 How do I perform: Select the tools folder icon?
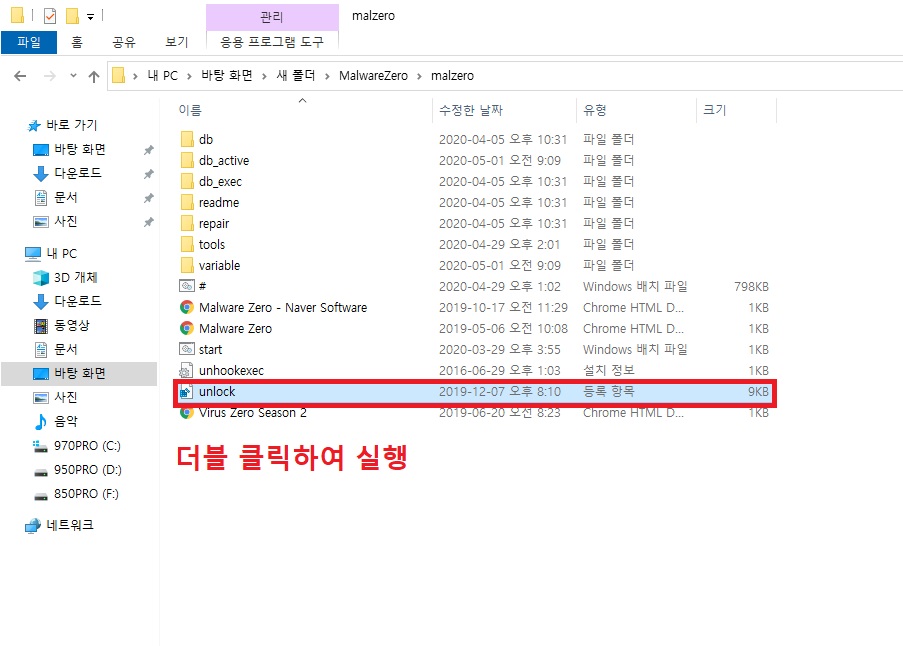coord(187,244)
